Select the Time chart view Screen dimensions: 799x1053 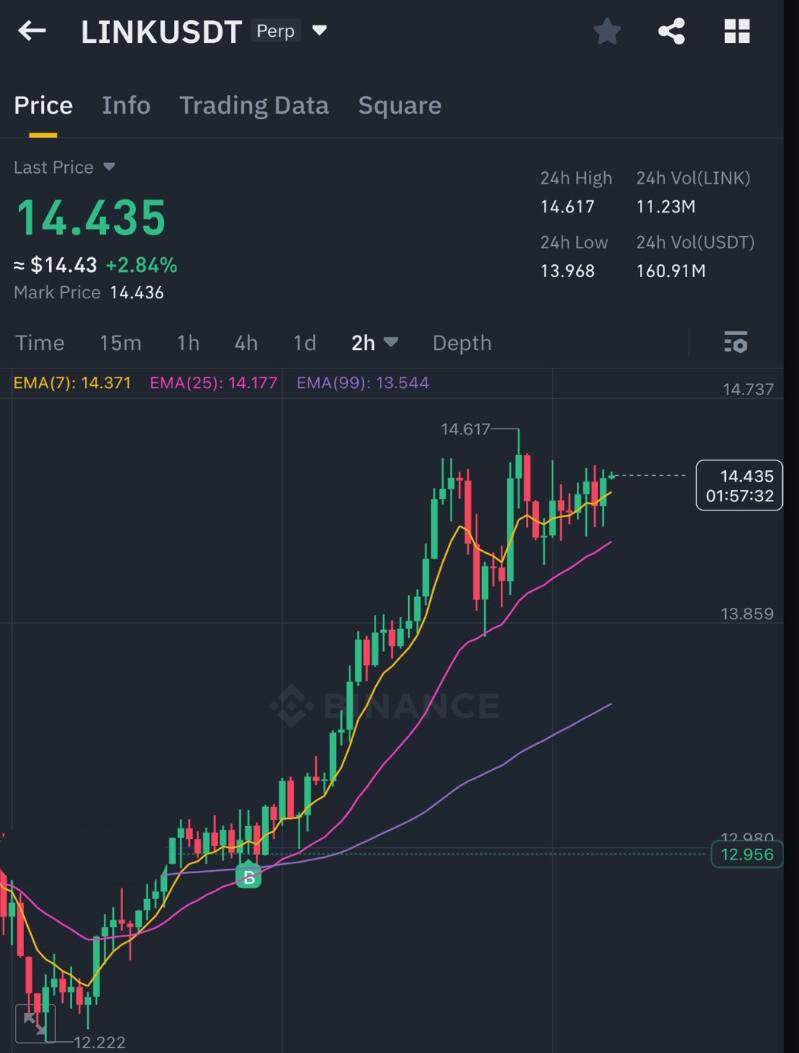pos(40,342)
